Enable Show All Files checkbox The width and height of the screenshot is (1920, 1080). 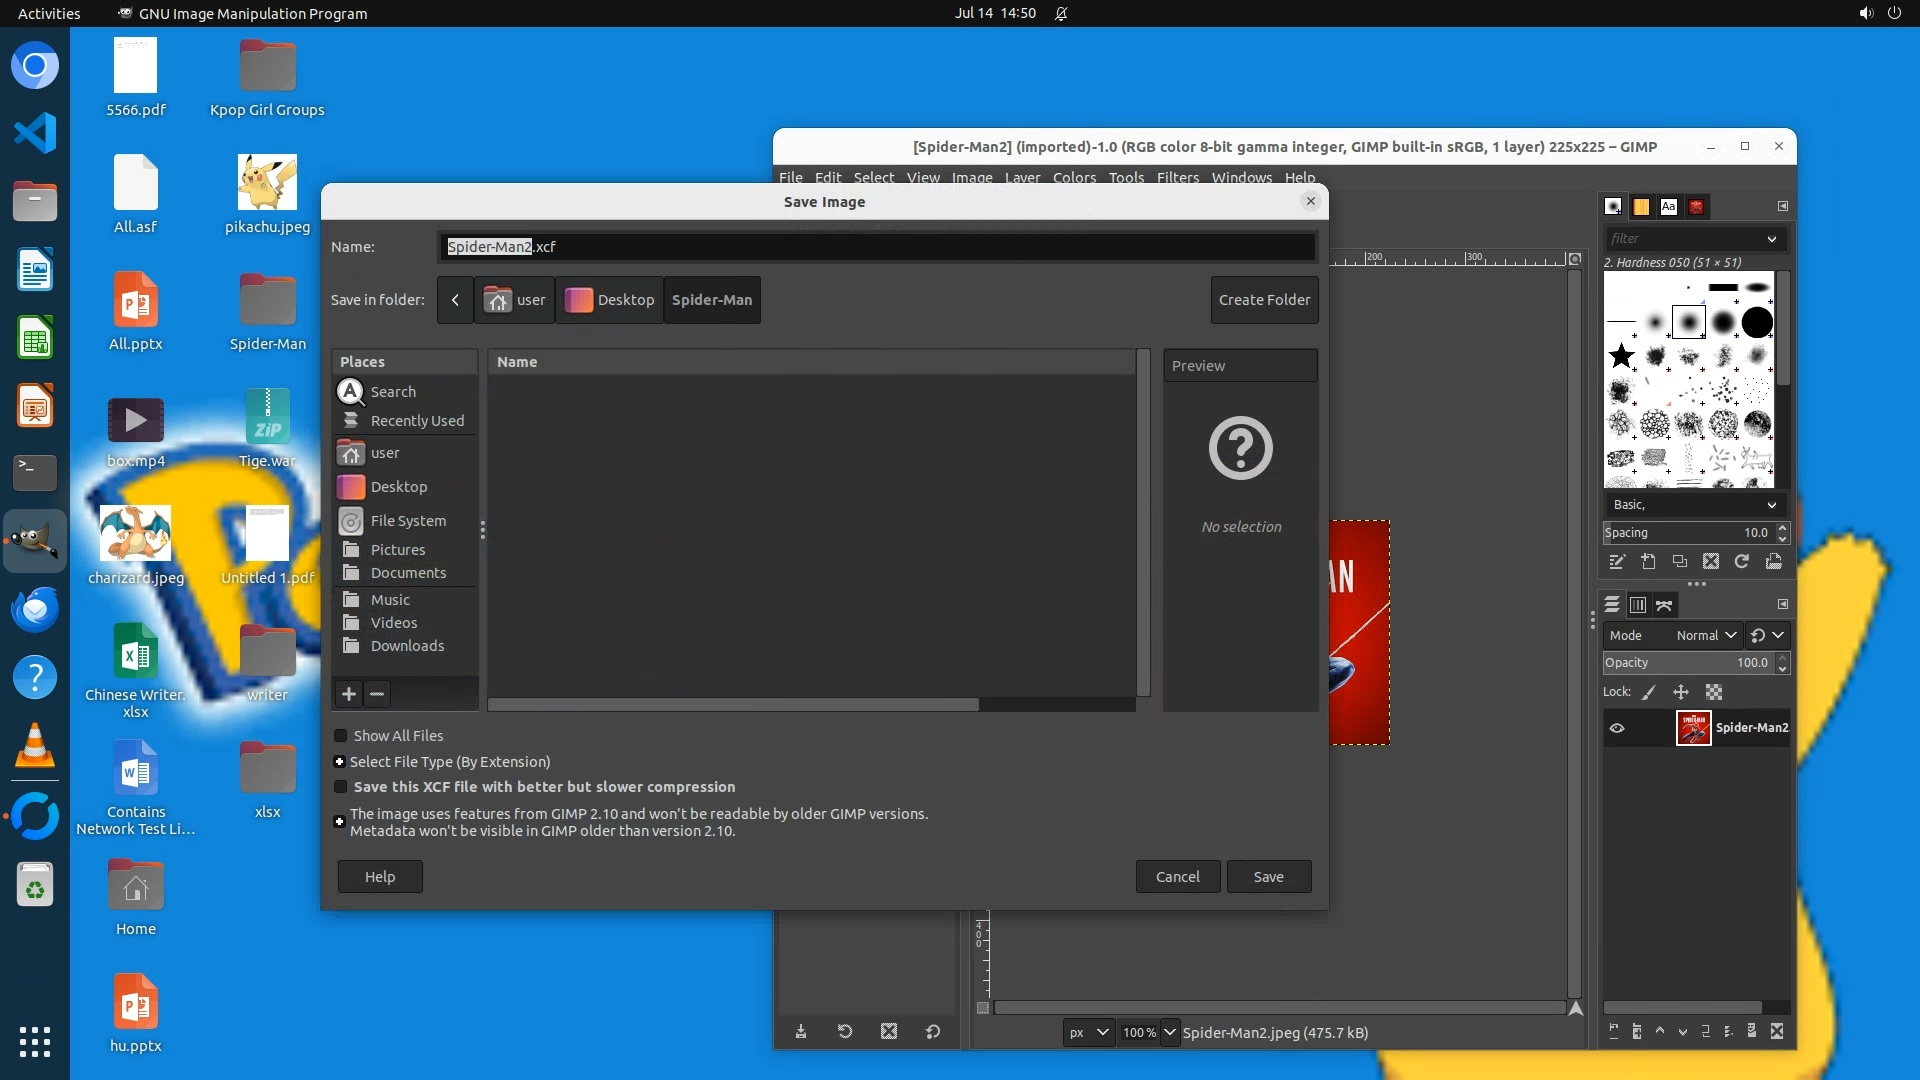click(x=341, y=736)
